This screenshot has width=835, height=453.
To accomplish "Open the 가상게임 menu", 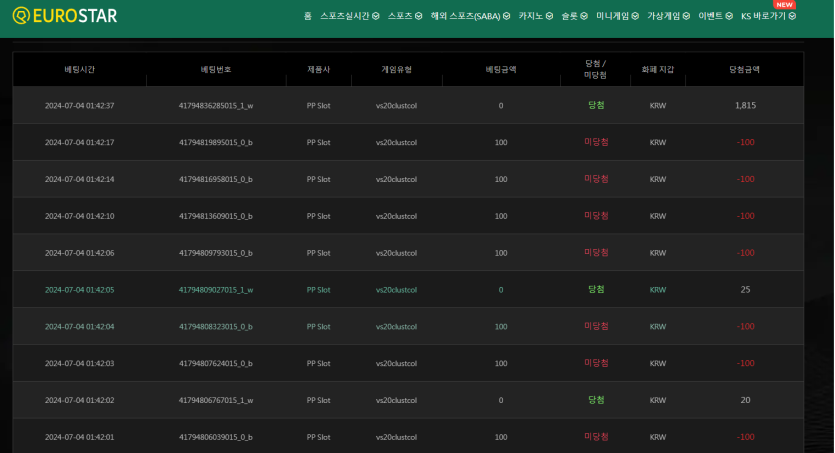I will point(664,16).
